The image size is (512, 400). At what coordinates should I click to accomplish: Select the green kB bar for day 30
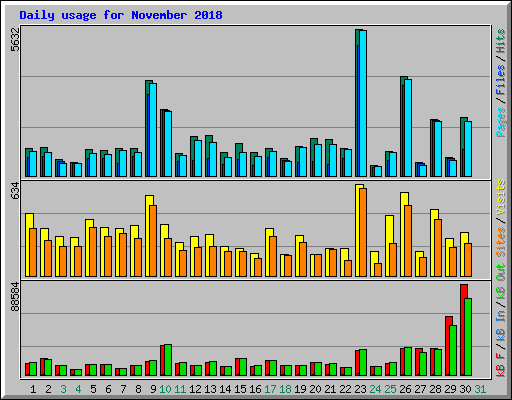coord(468,337)
